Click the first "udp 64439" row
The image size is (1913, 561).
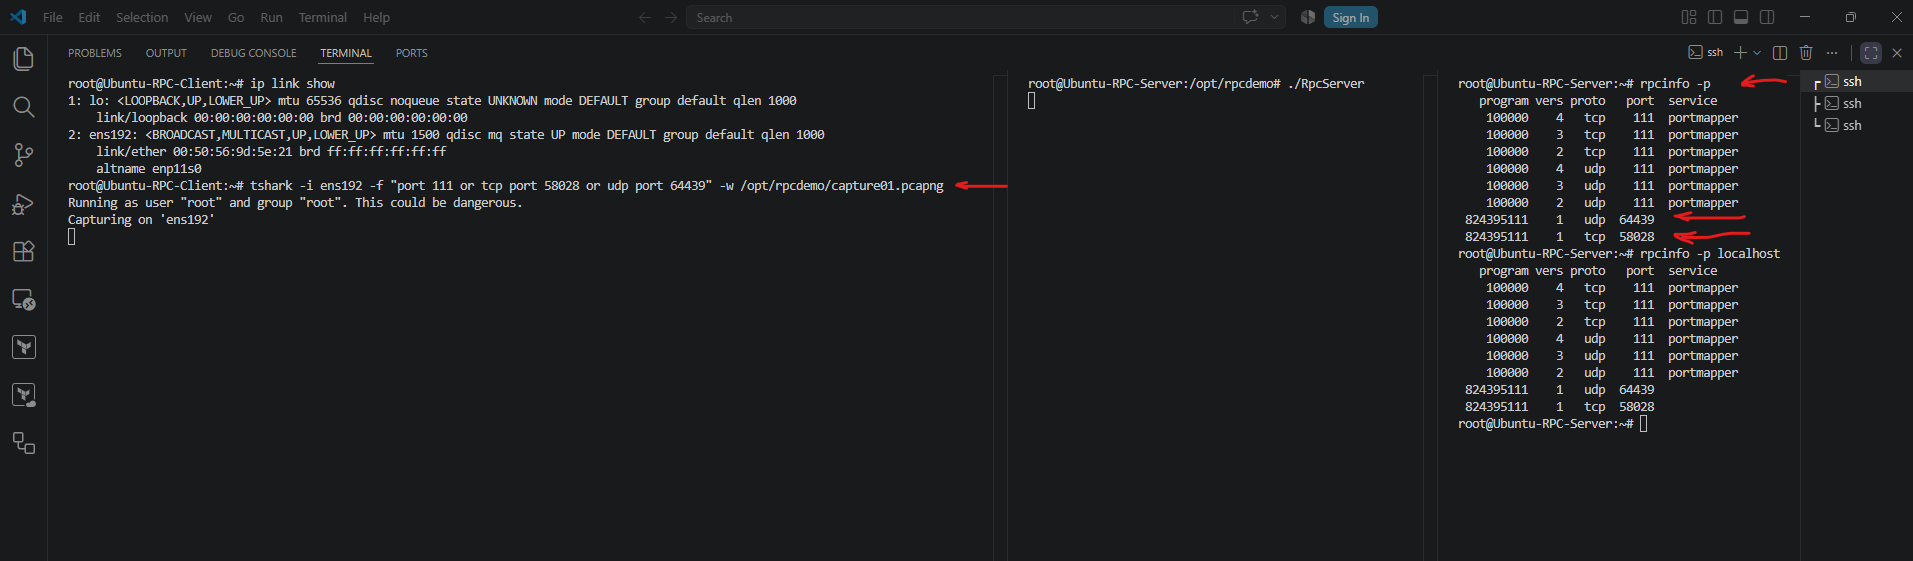pyautogui.click(x=1560, y=219)
